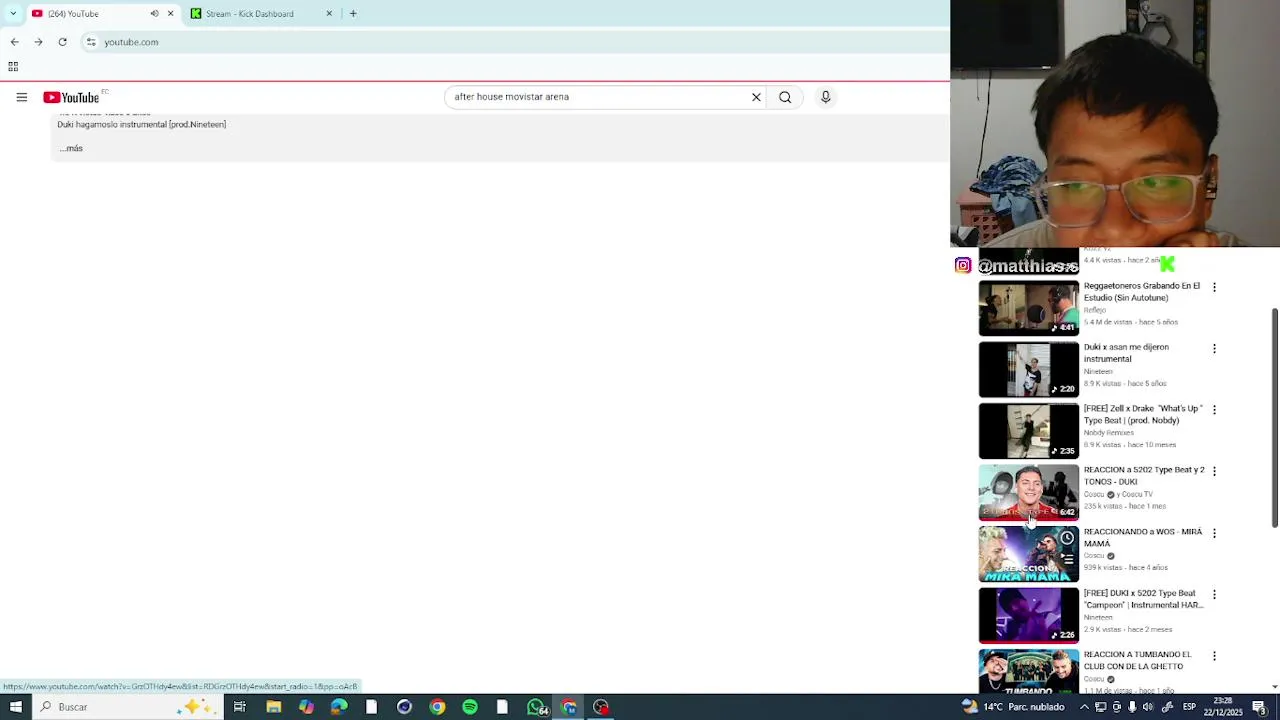Image resolution: width=1280 pixels, height=720 pixels.
Task: Open options for Reggaetoneros Grabando En El Estudio
Action: pos(1214,287)
